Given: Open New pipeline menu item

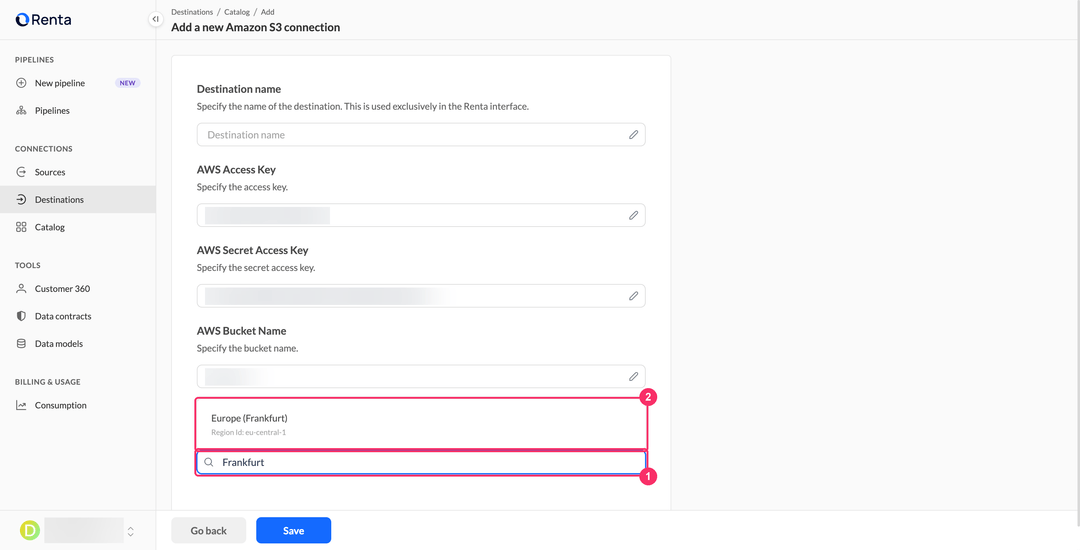Looking at the screenshot, I should [x=78, y=83].
